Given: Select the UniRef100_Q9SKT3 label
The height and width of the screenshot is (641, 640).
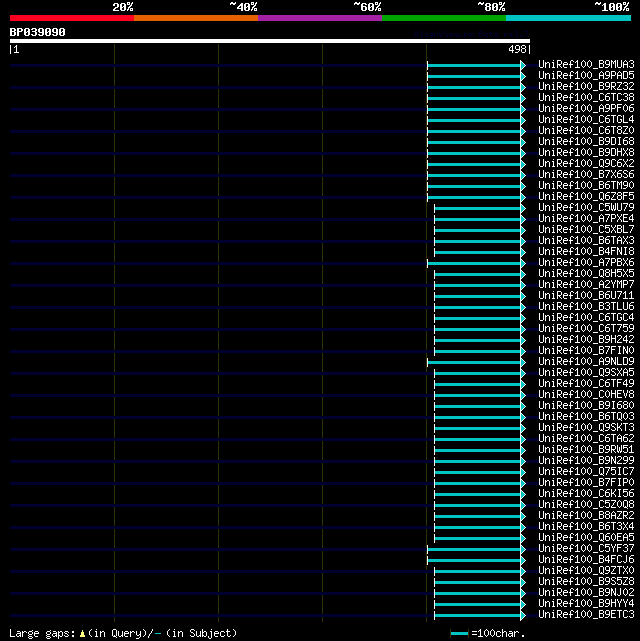Looking at the screenshot, I should (x=586, y=428).
